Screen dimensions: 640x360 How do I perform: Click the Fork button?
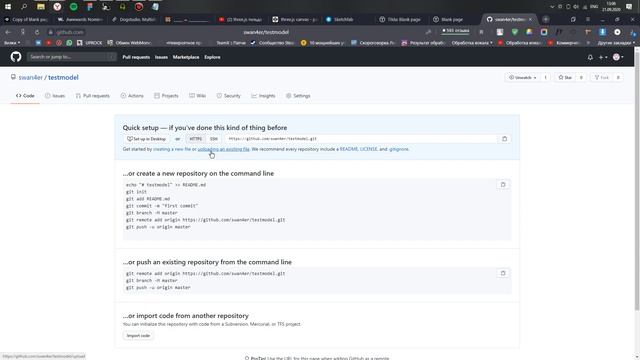tap(602, 78)
